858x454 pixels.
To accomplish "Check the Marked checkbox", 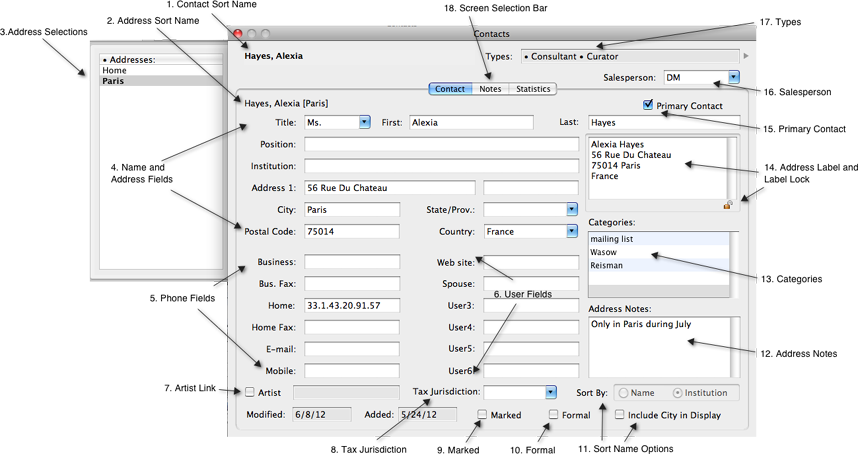I will coord(482,414).
